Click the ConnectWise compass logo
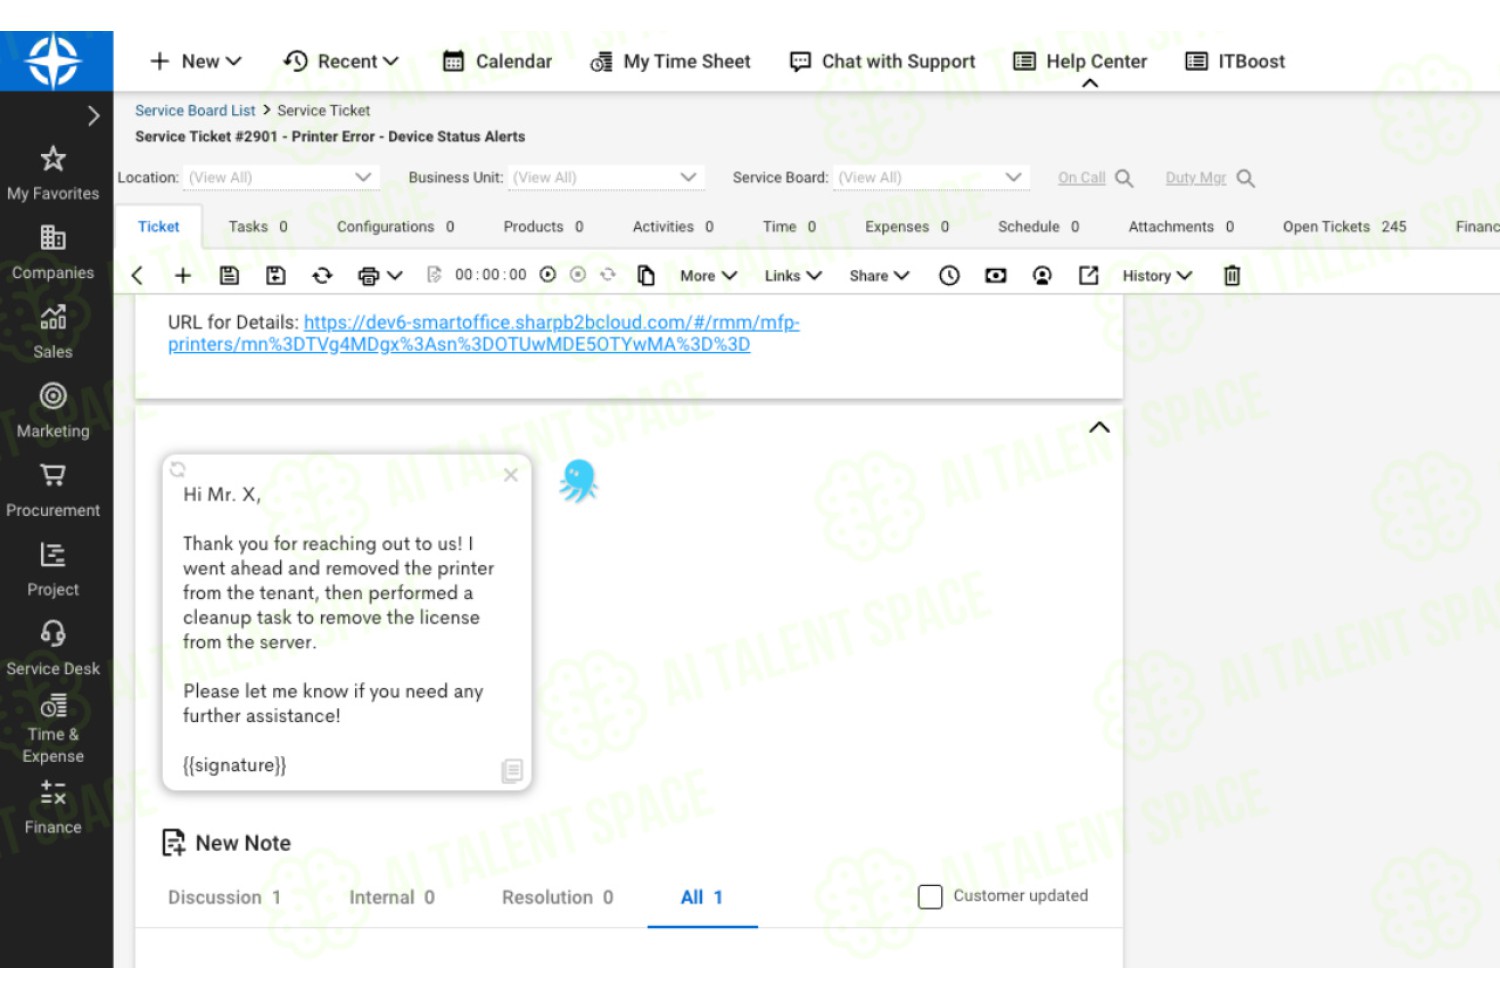This screenshot has height=1000, width=1500. [x=53, y=61]
